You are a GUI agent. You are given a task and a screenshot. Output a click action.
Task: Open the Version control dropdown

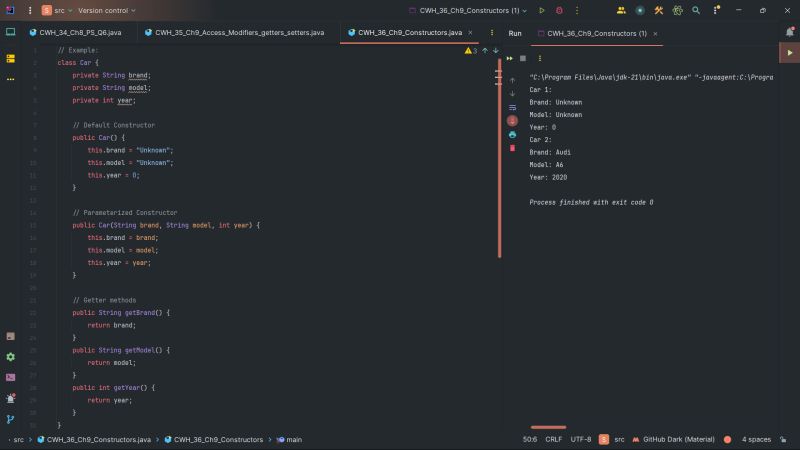(109, 10)
